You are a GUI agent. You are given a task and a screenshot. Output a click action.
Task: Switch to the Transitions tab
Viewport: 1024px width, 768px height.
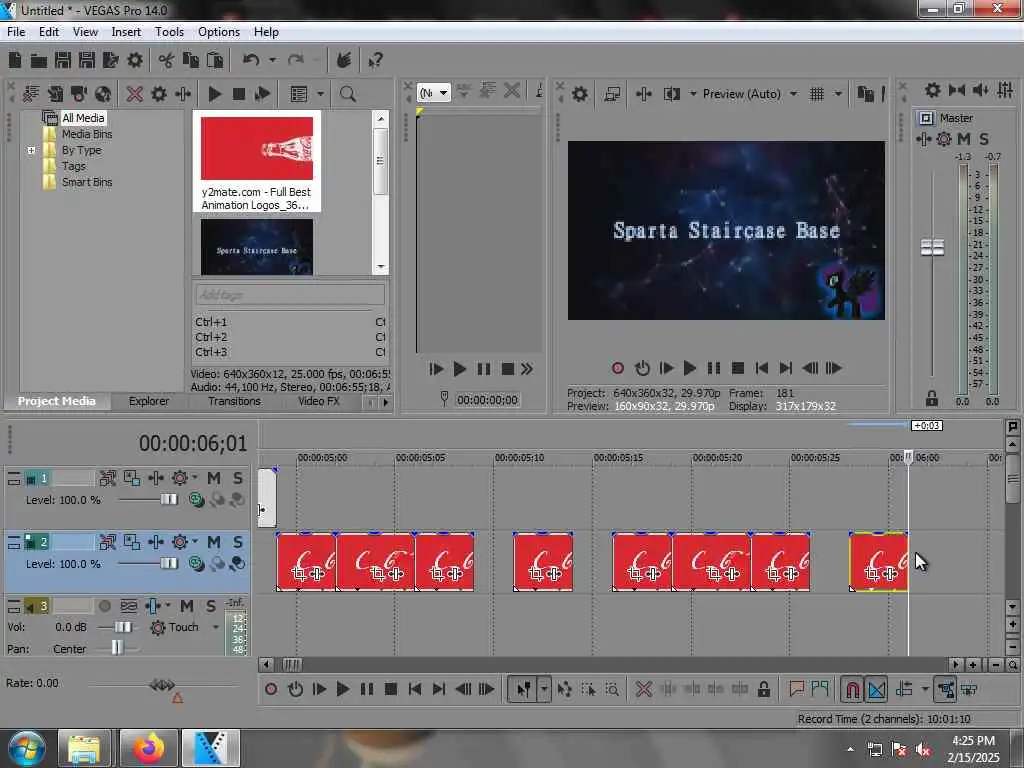tap(234, 401)
